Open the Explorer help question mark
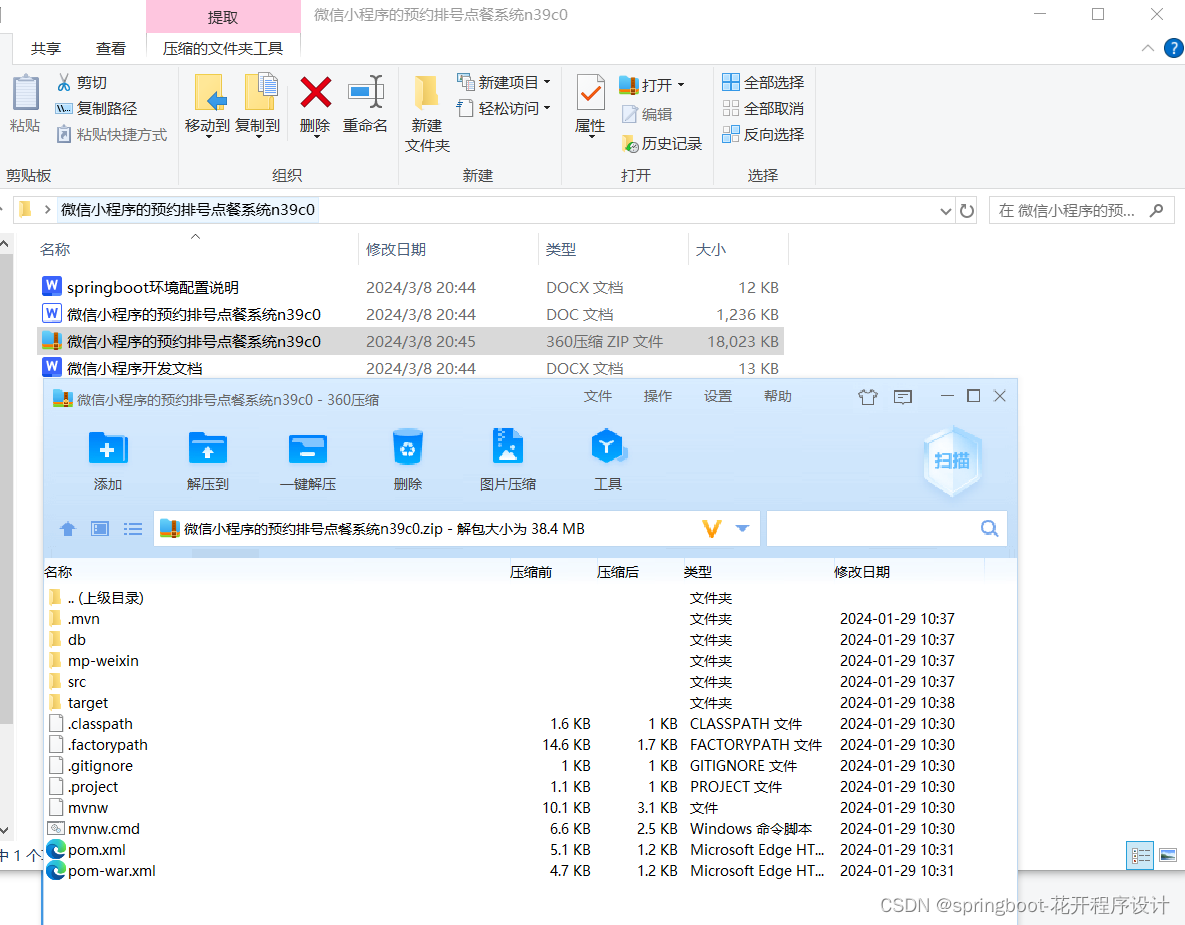The width and height of the screenshot is (1185, 925). [1174, 48]
